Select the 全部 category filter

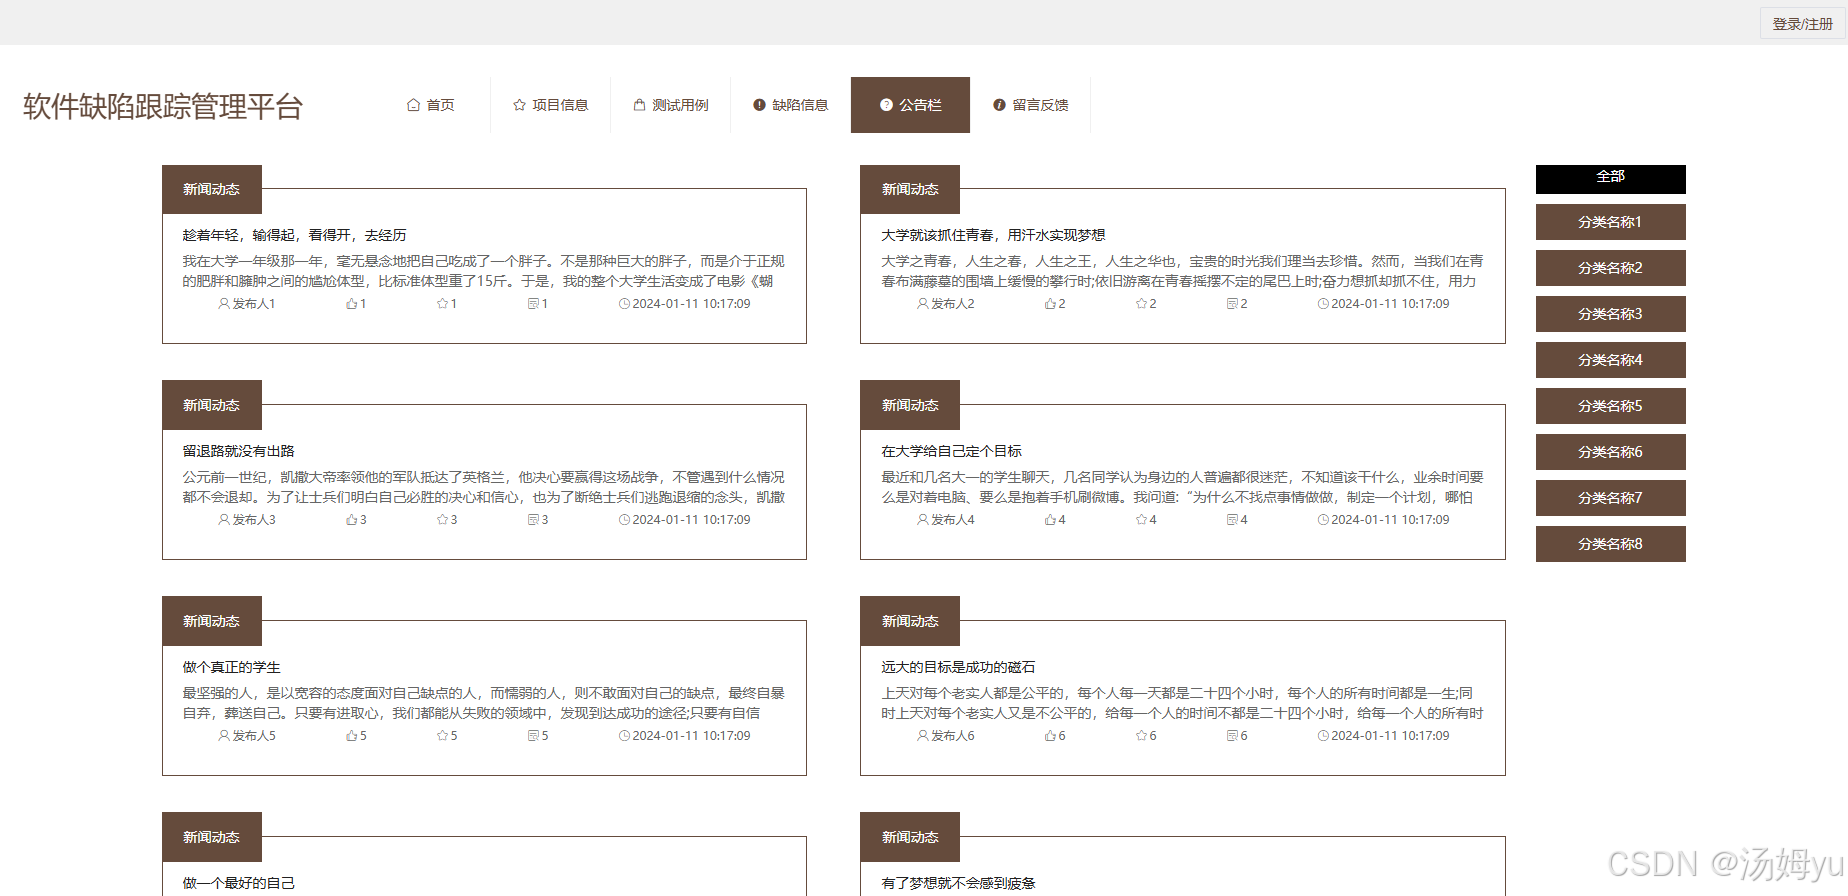(x=1611, y=179)
